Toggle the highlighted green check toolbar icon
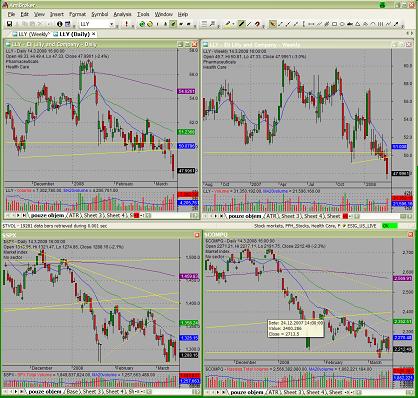Image resolution: width=418 pixels, height=398 pixels. [173, 24]
